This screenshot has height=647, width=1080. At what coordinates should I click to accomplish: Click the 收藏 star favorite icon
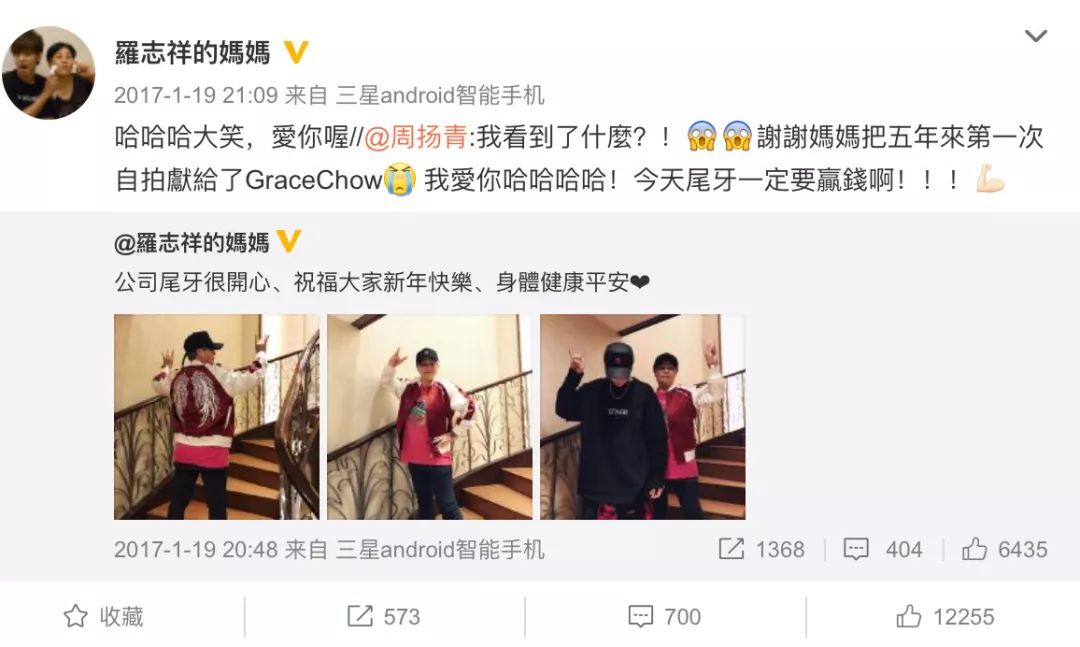click(75, 616)
